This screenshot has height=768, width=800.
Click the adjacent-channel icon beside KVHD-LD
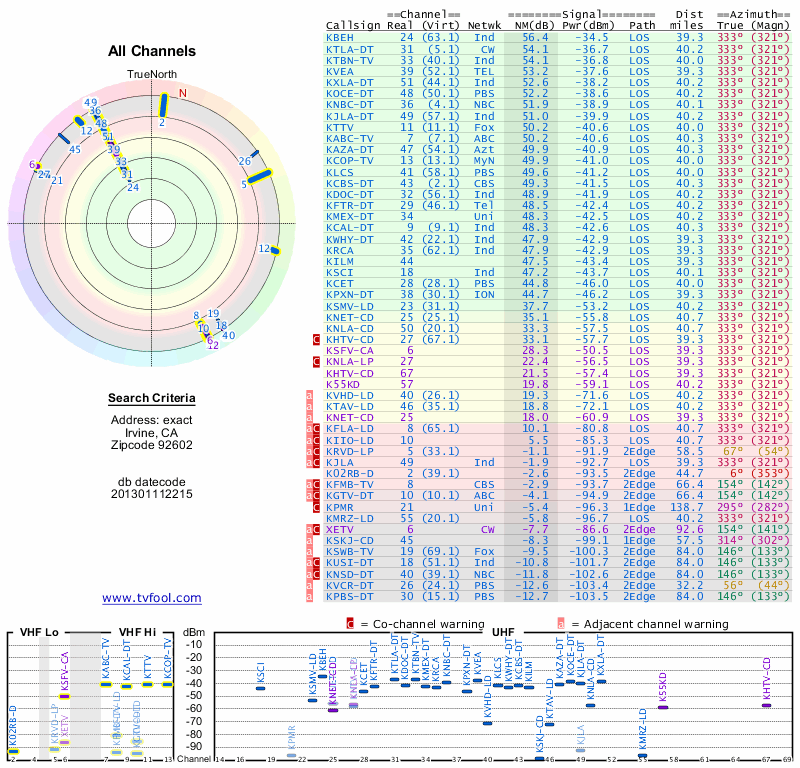coord(309,395)
